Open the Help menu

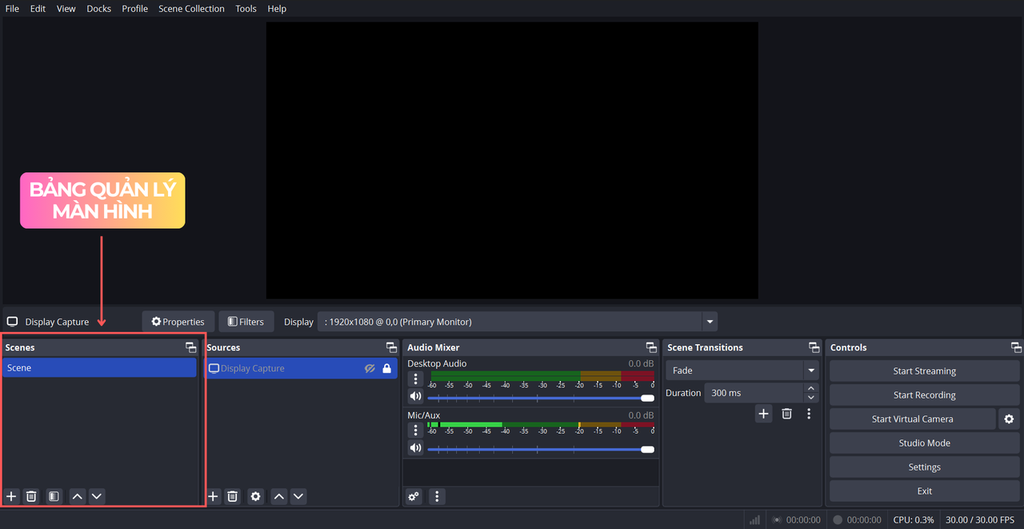(277, 8)
